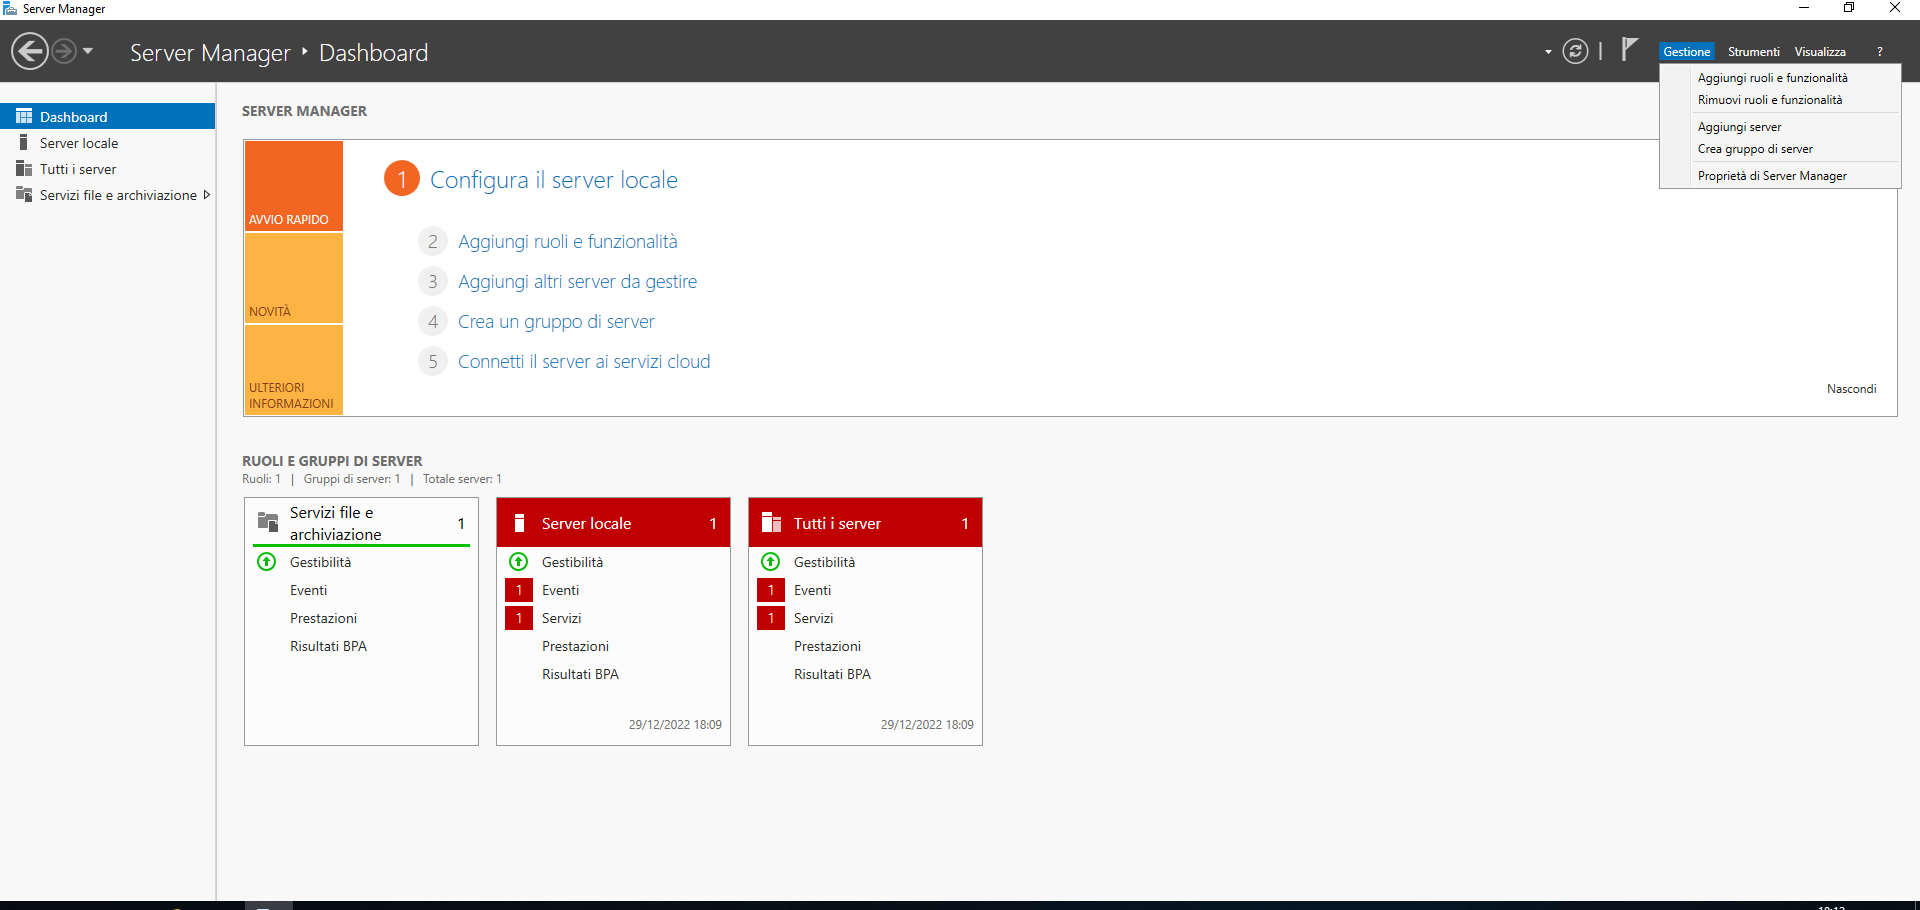This screenshot has width=1920, height=910.
Task: Click the servers icon on the Tutti i server tile header
Action: point(771,523)
